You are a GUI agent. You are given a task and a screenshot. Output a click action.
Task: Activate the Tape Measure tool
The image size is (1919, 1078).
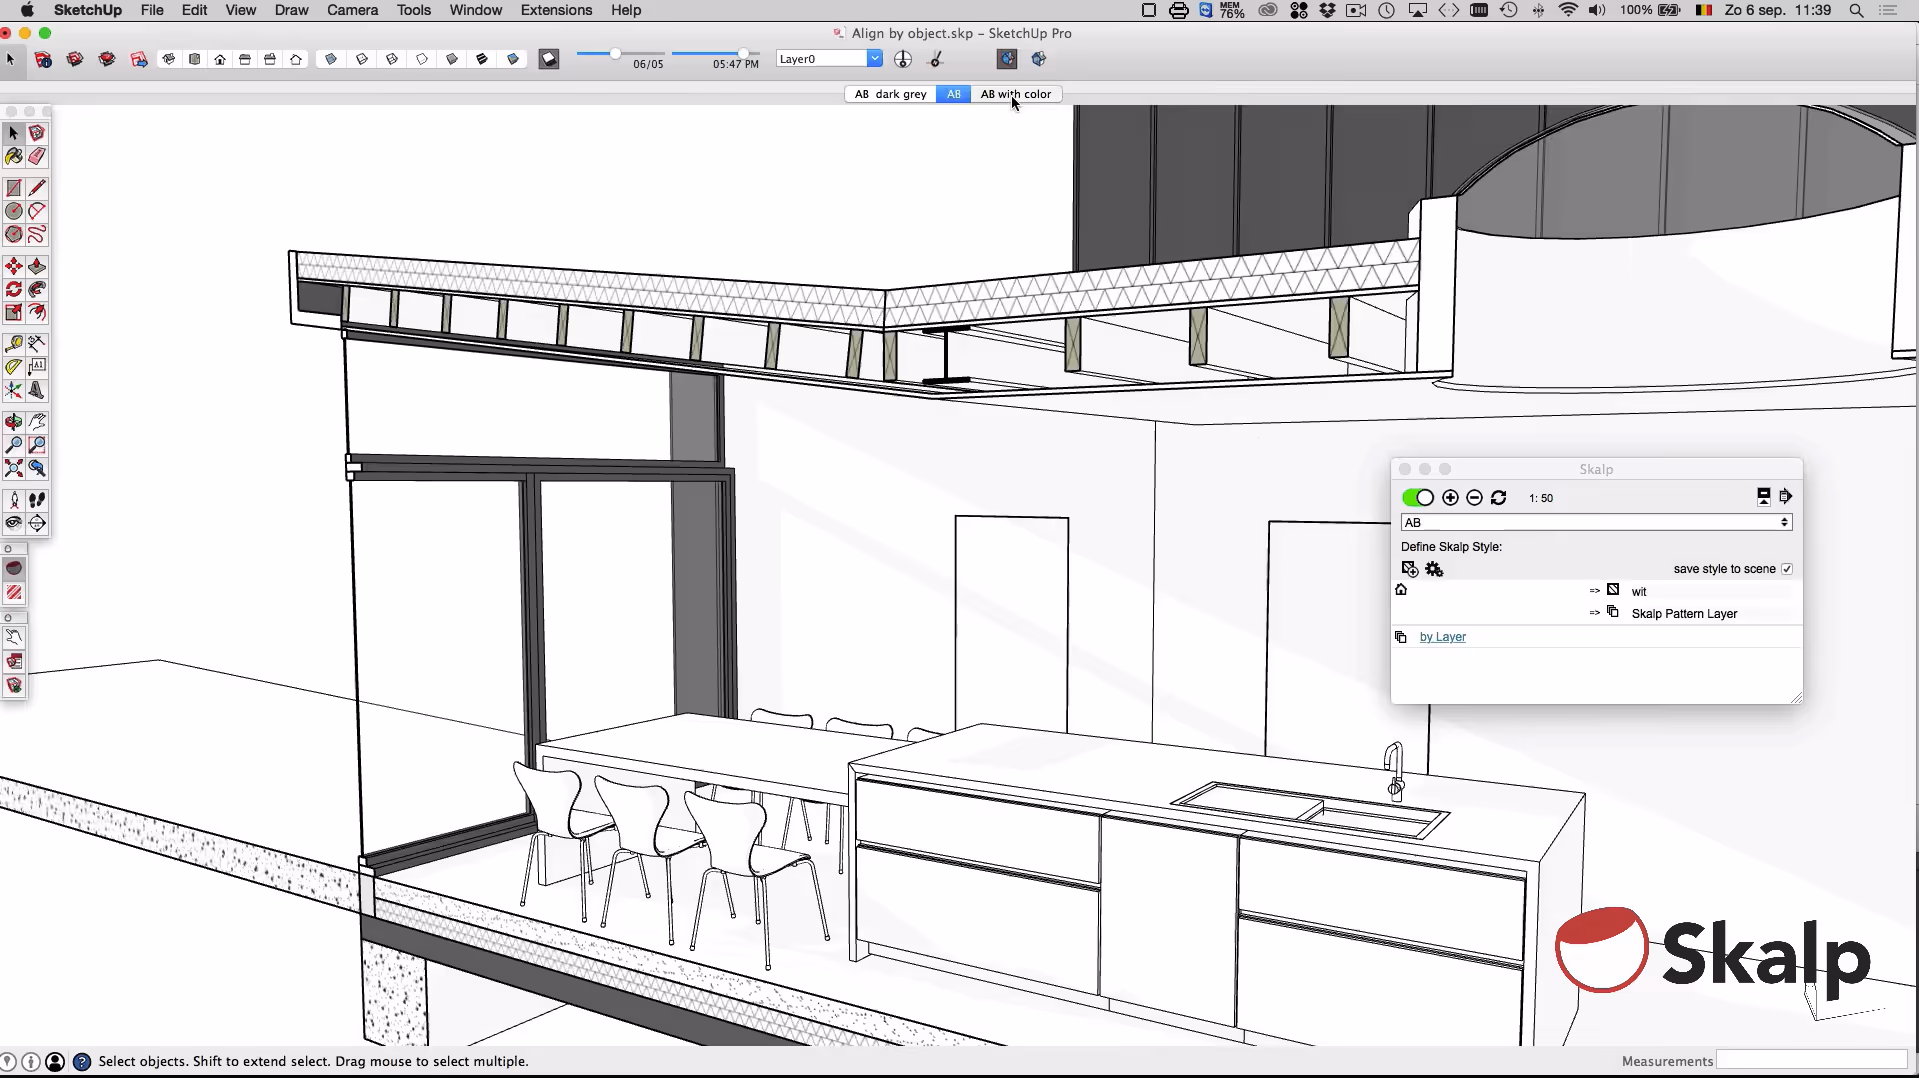13,343
